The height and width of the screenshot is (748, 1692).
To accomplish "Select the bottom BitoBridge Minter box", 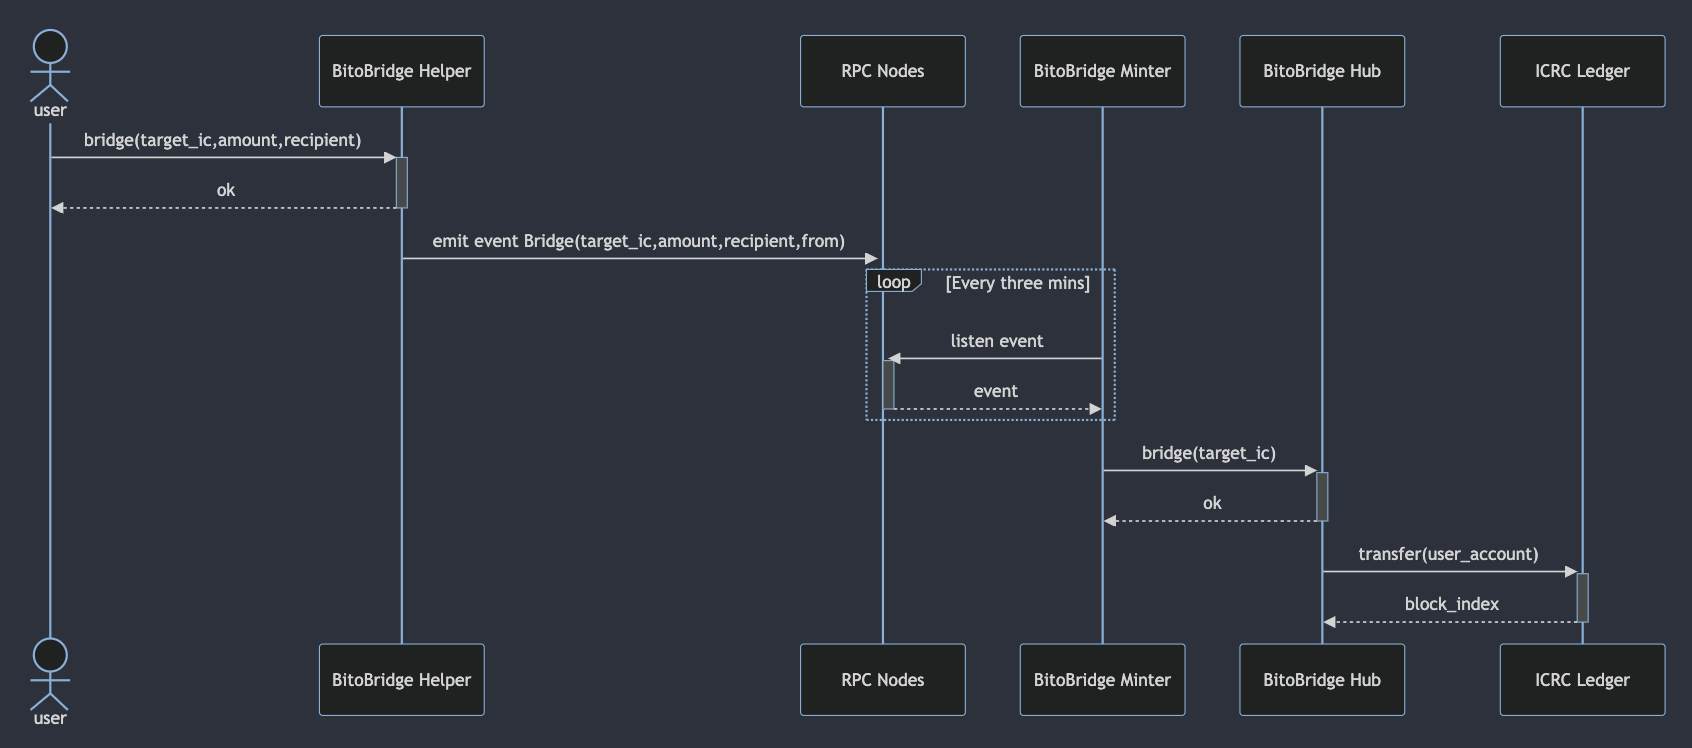I will pos(1102,680).
